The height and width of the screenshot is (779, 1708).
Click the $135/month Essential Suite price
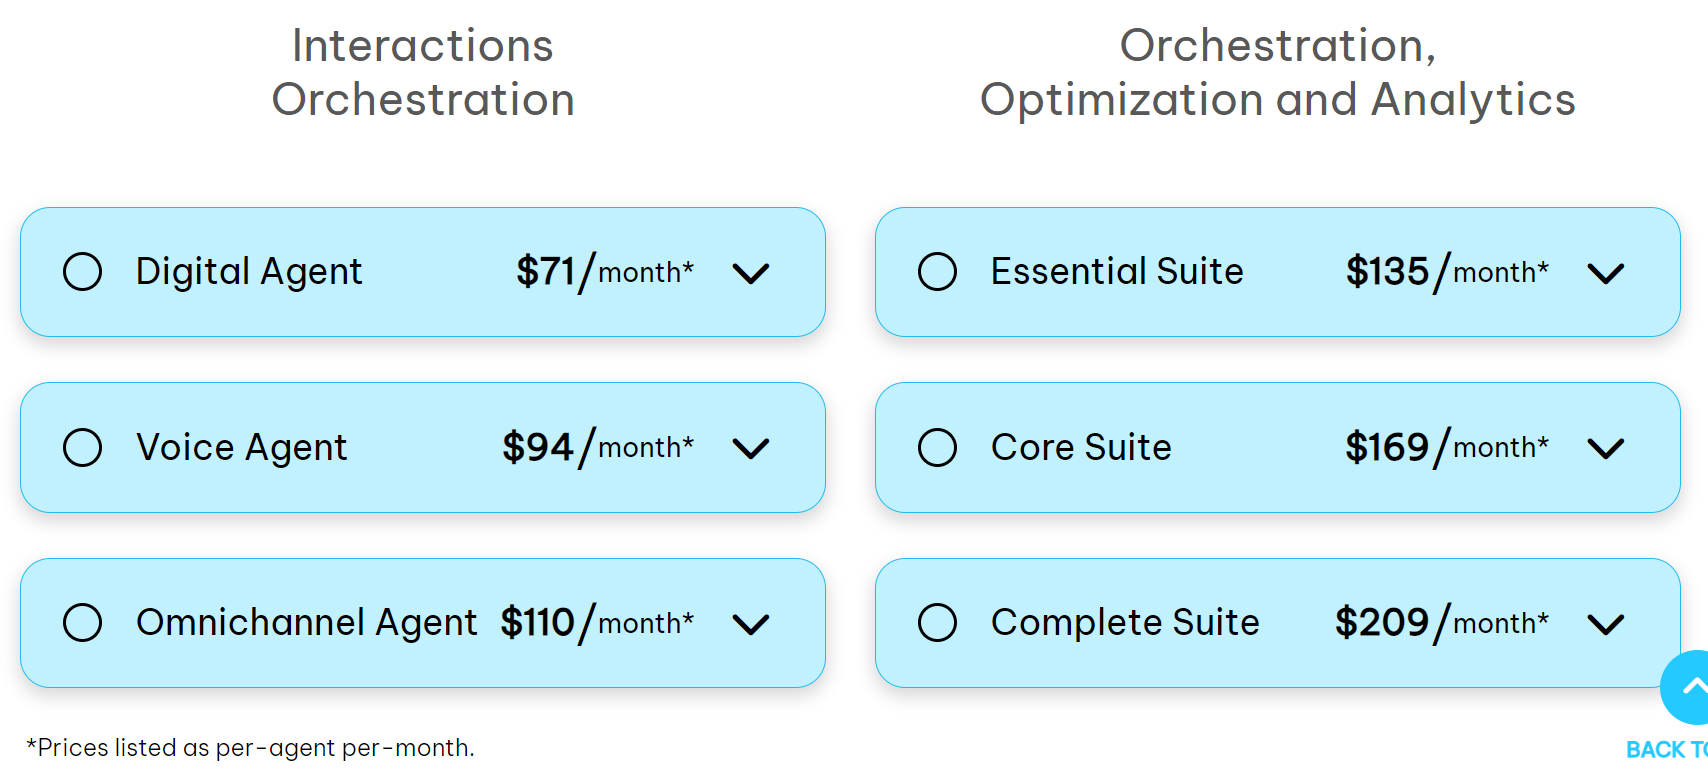(1446, 271)
